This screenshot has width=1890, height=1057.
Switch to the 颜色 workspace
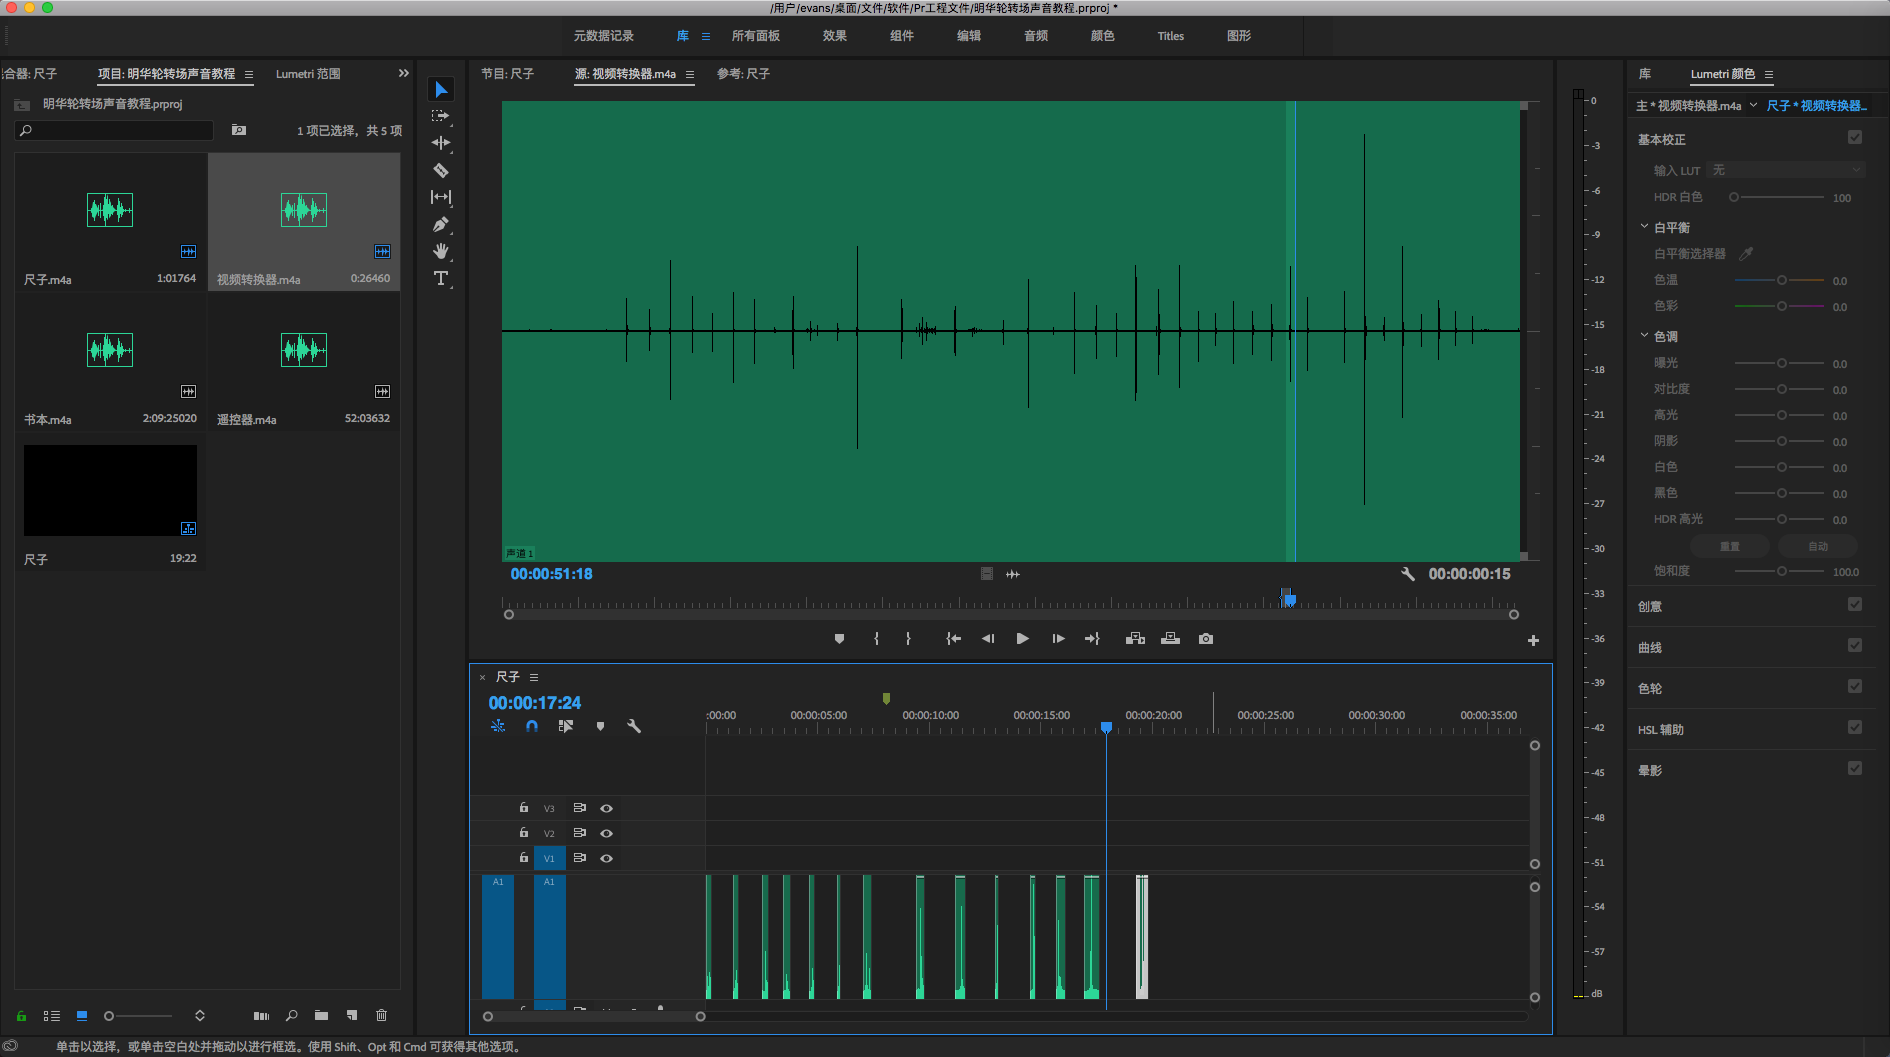[1103, 36]
